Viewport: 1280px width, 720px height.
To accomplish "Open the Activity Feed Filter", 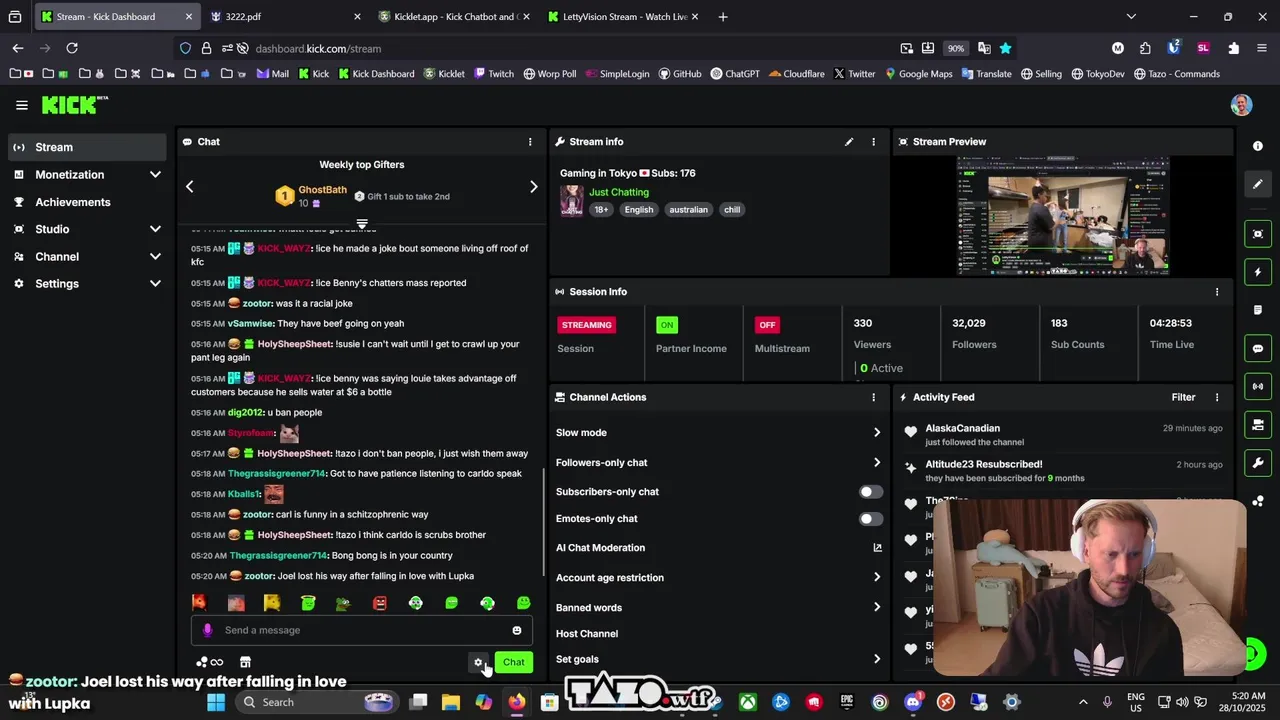I will click(x=1183, y=397).
